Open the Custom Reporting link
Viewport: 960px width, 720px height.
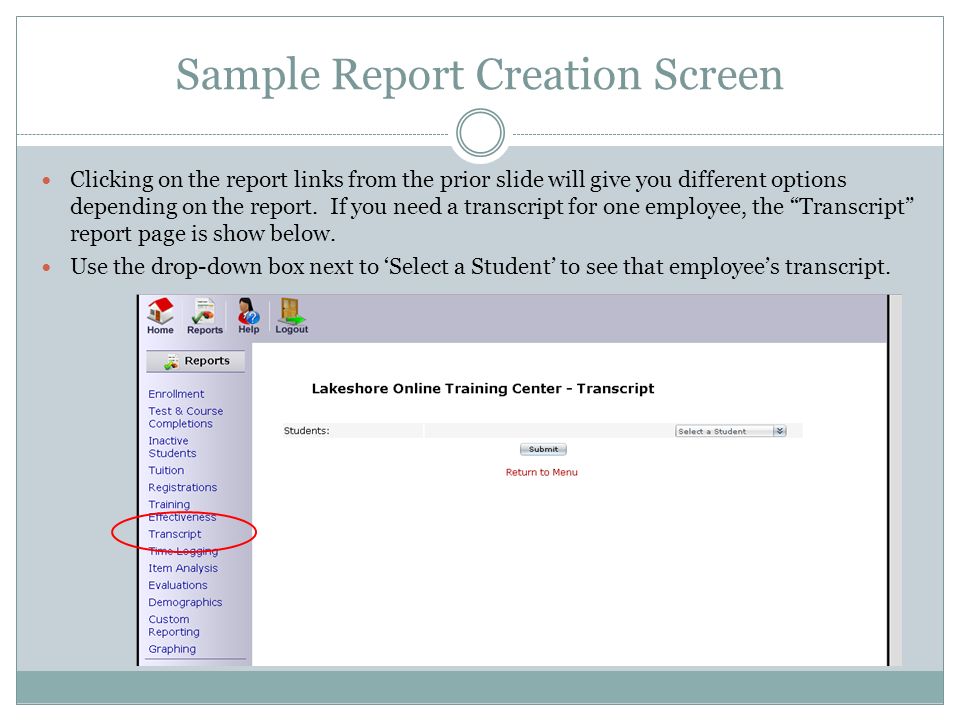pos(174,626)
